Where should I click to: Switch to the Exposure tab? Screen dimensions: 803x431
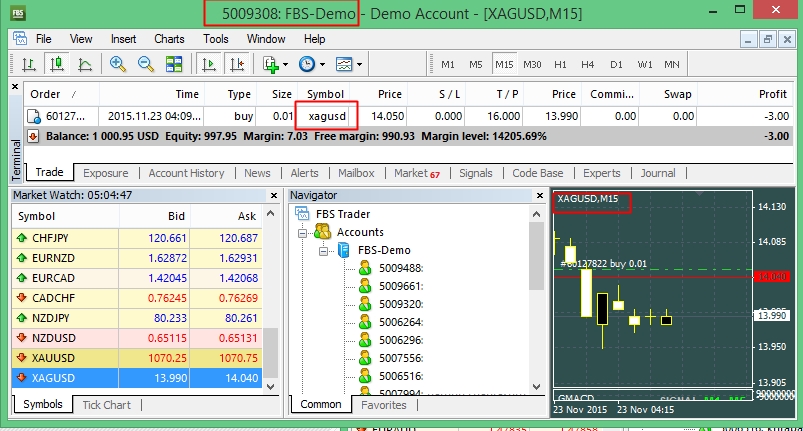105,173
